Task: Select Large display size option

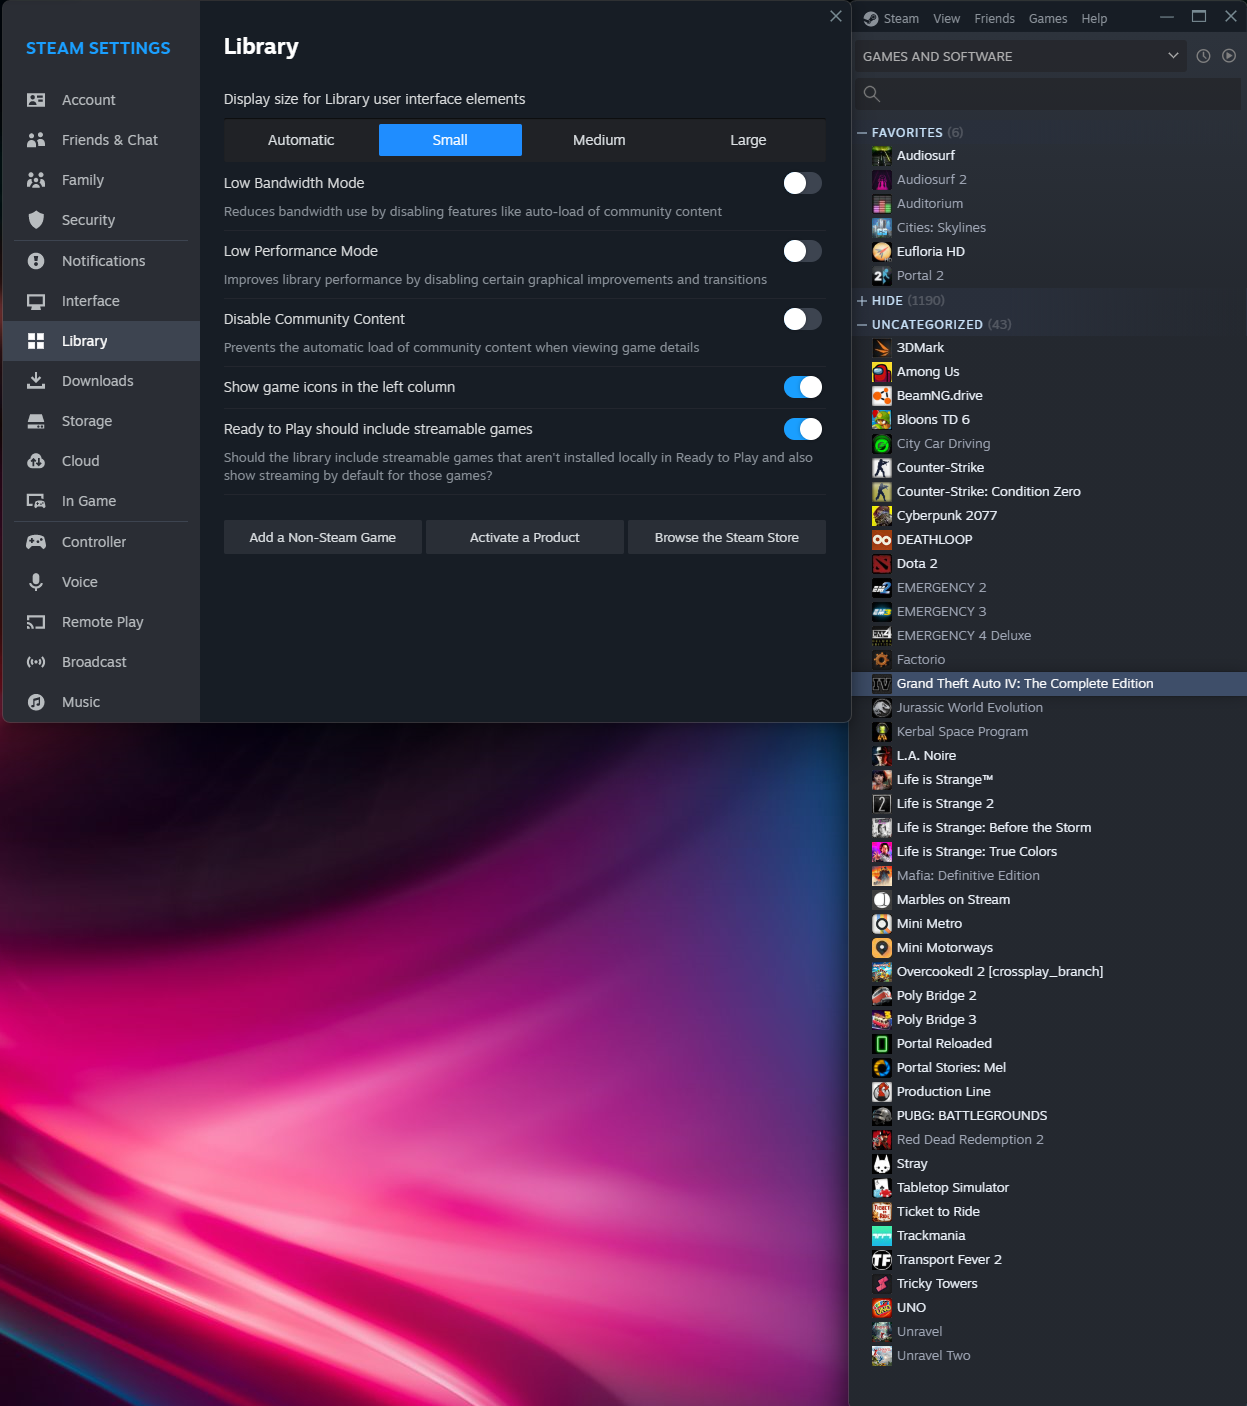Action: [x=748, y=140]
